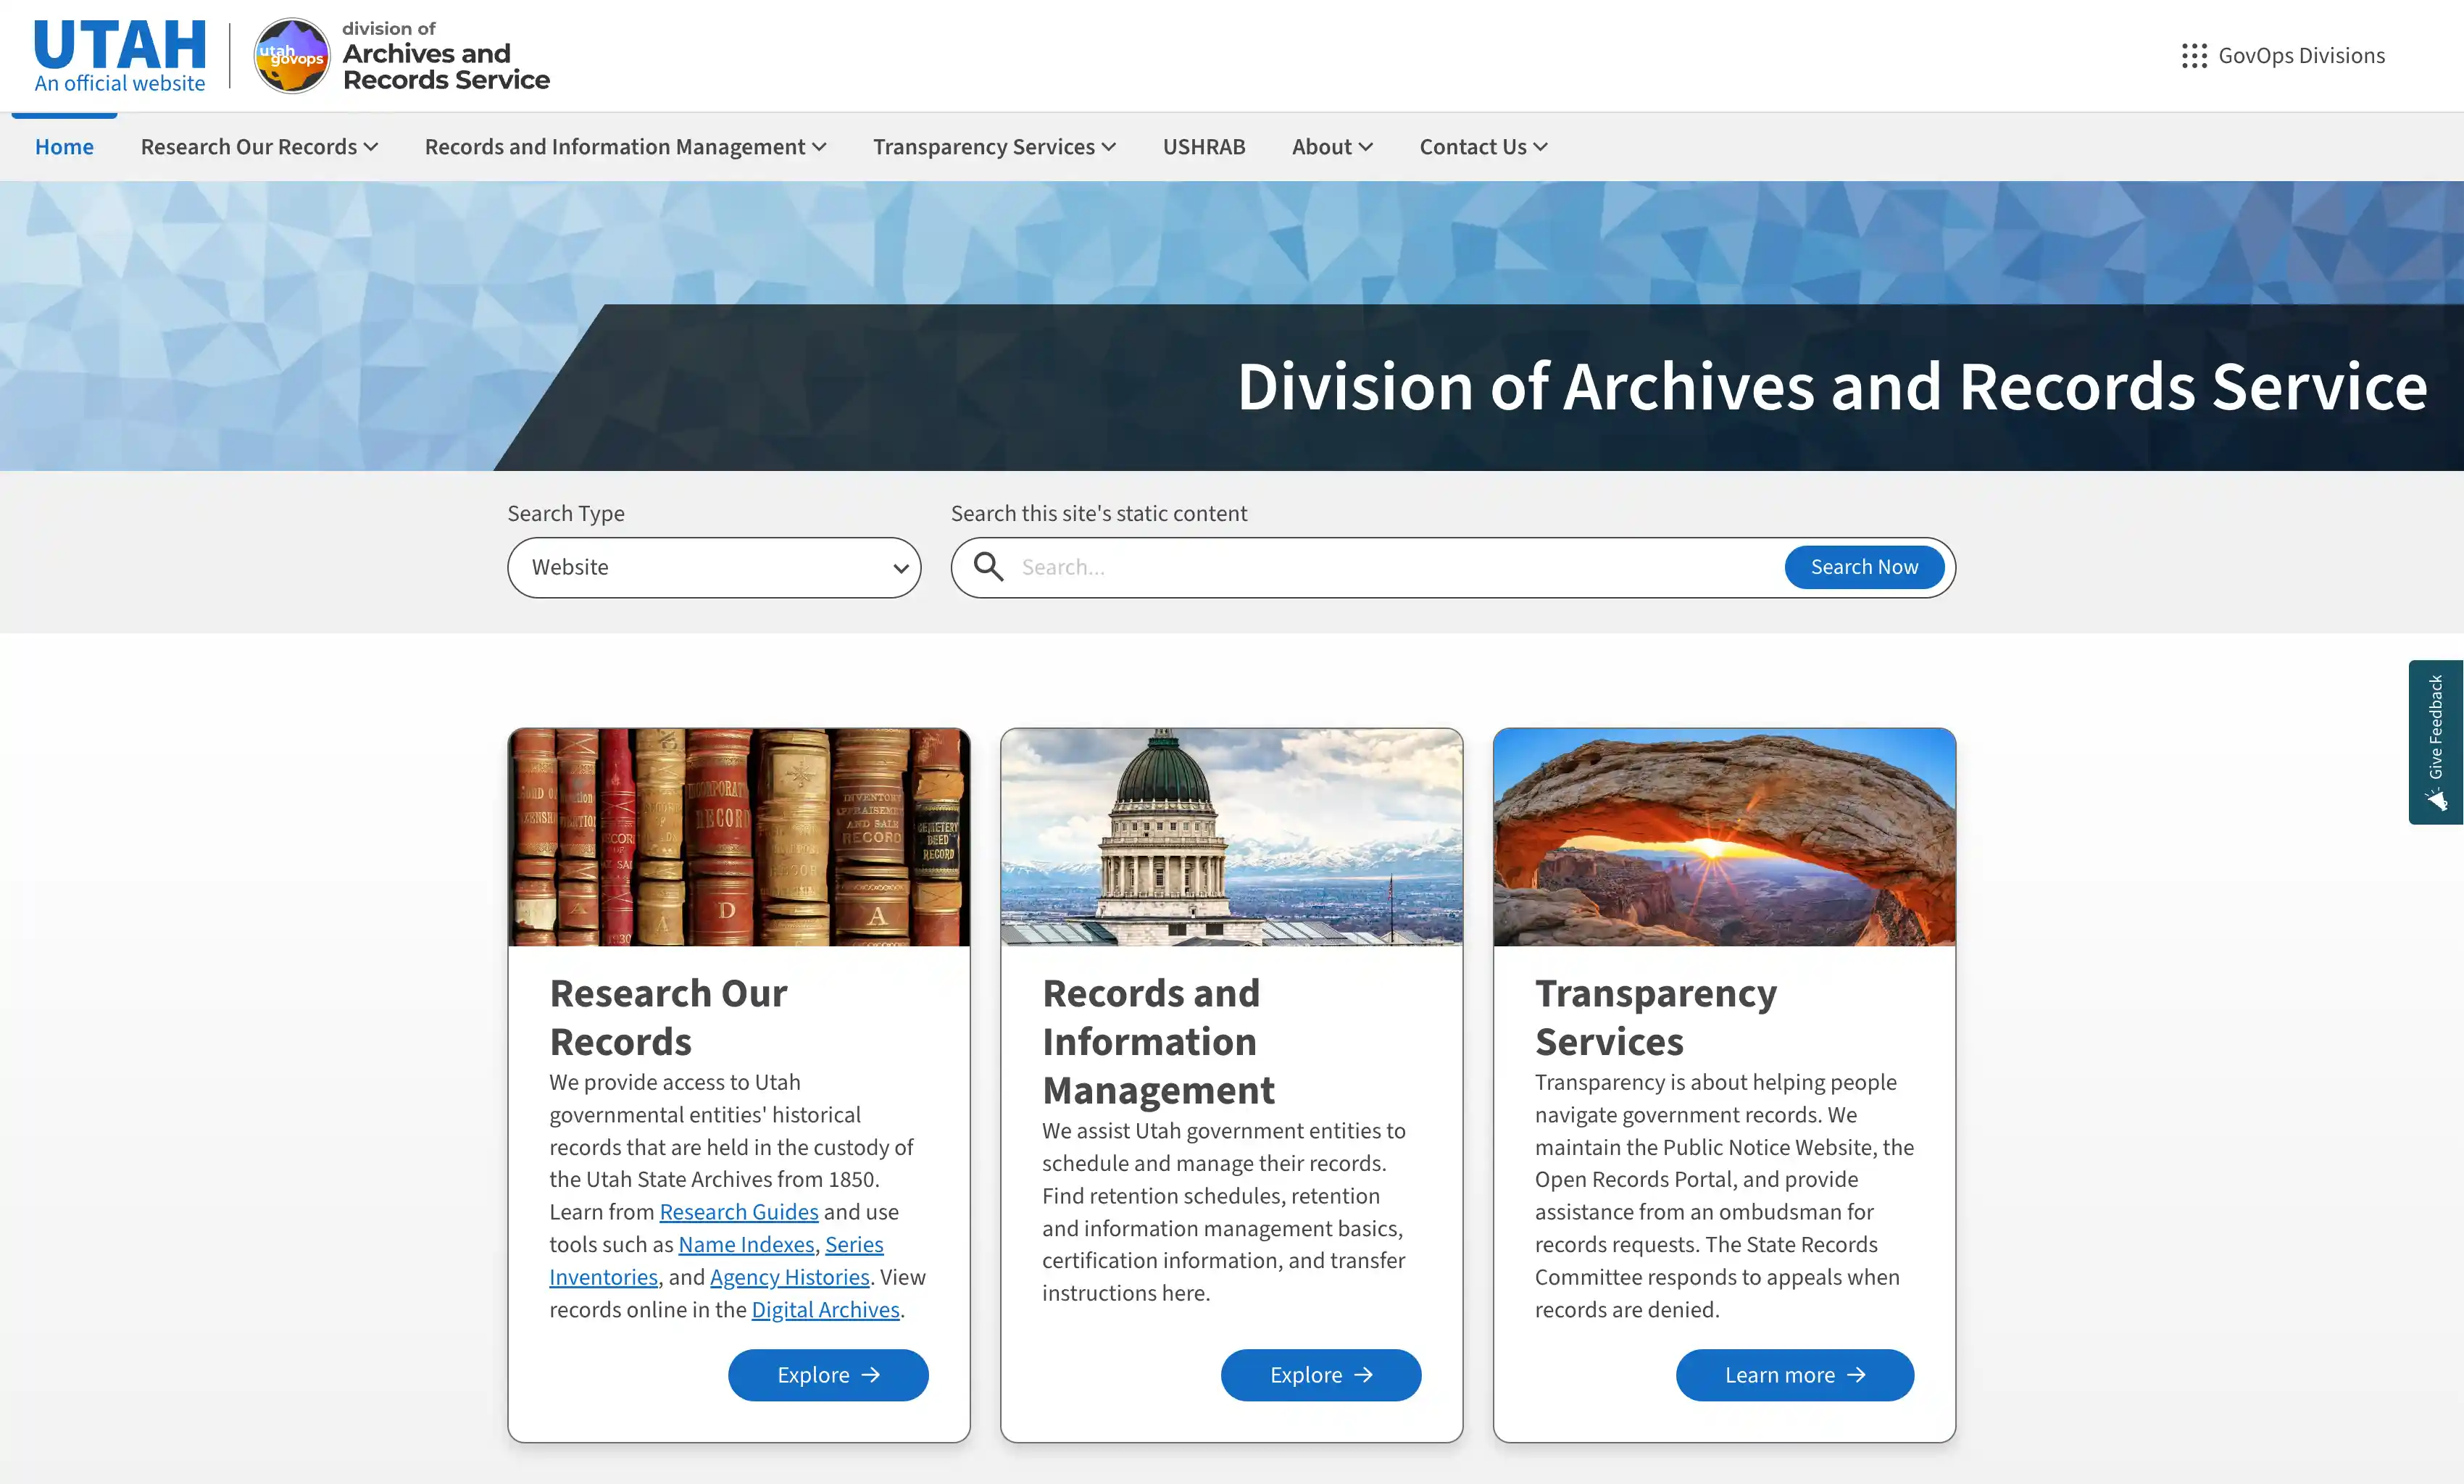Image resolution: width=2464 pixels, height=1484 pixels.
Task: Click the Capitol building card image
Action: tap(1231, 837)
